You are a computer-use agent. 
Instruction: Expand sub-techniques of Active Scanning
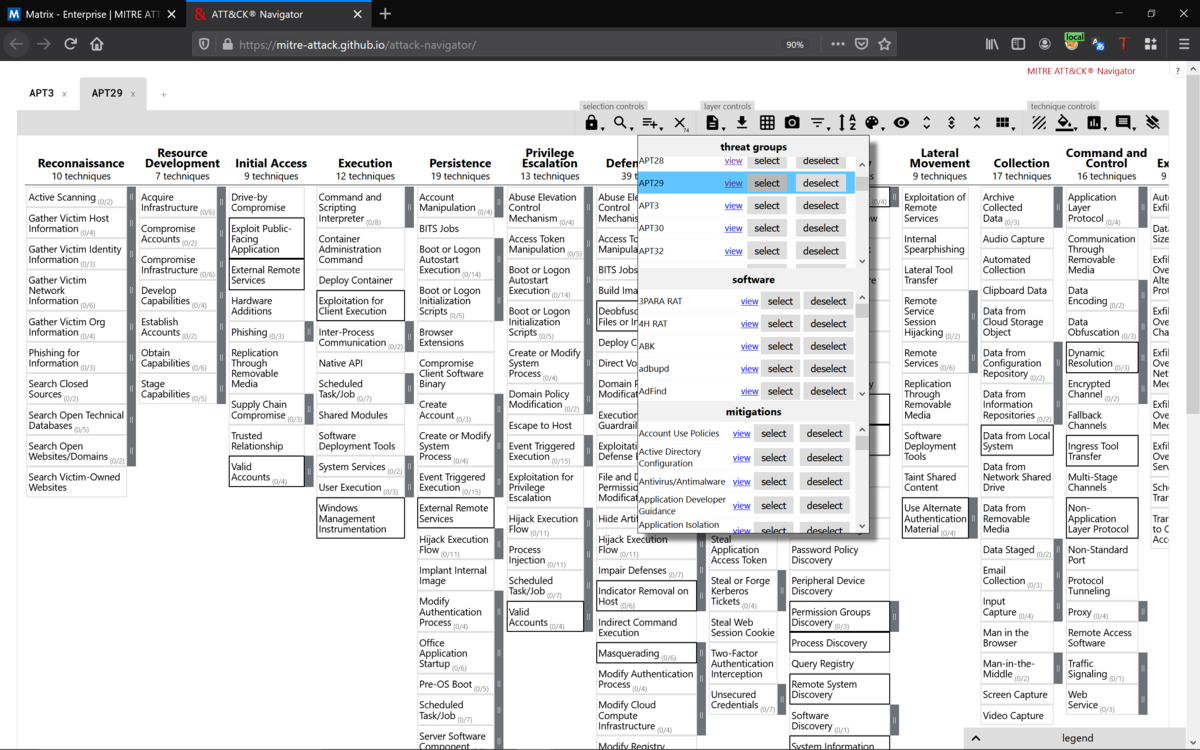[x=130, y=198]
